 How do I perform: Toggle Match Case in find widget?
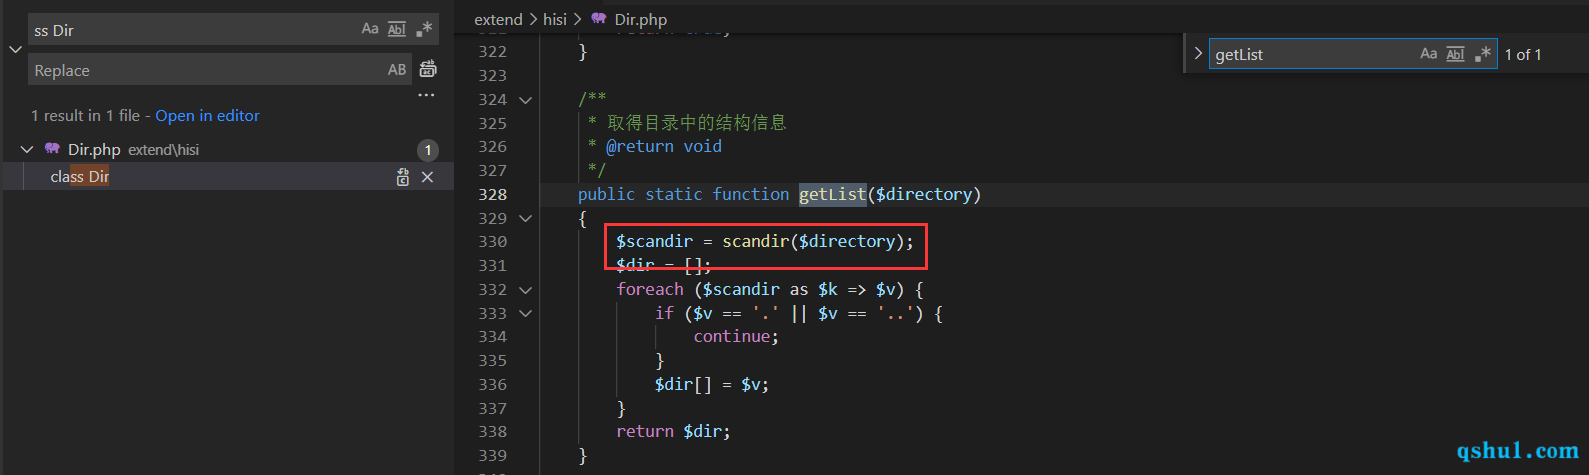[x=1429, y=54]
